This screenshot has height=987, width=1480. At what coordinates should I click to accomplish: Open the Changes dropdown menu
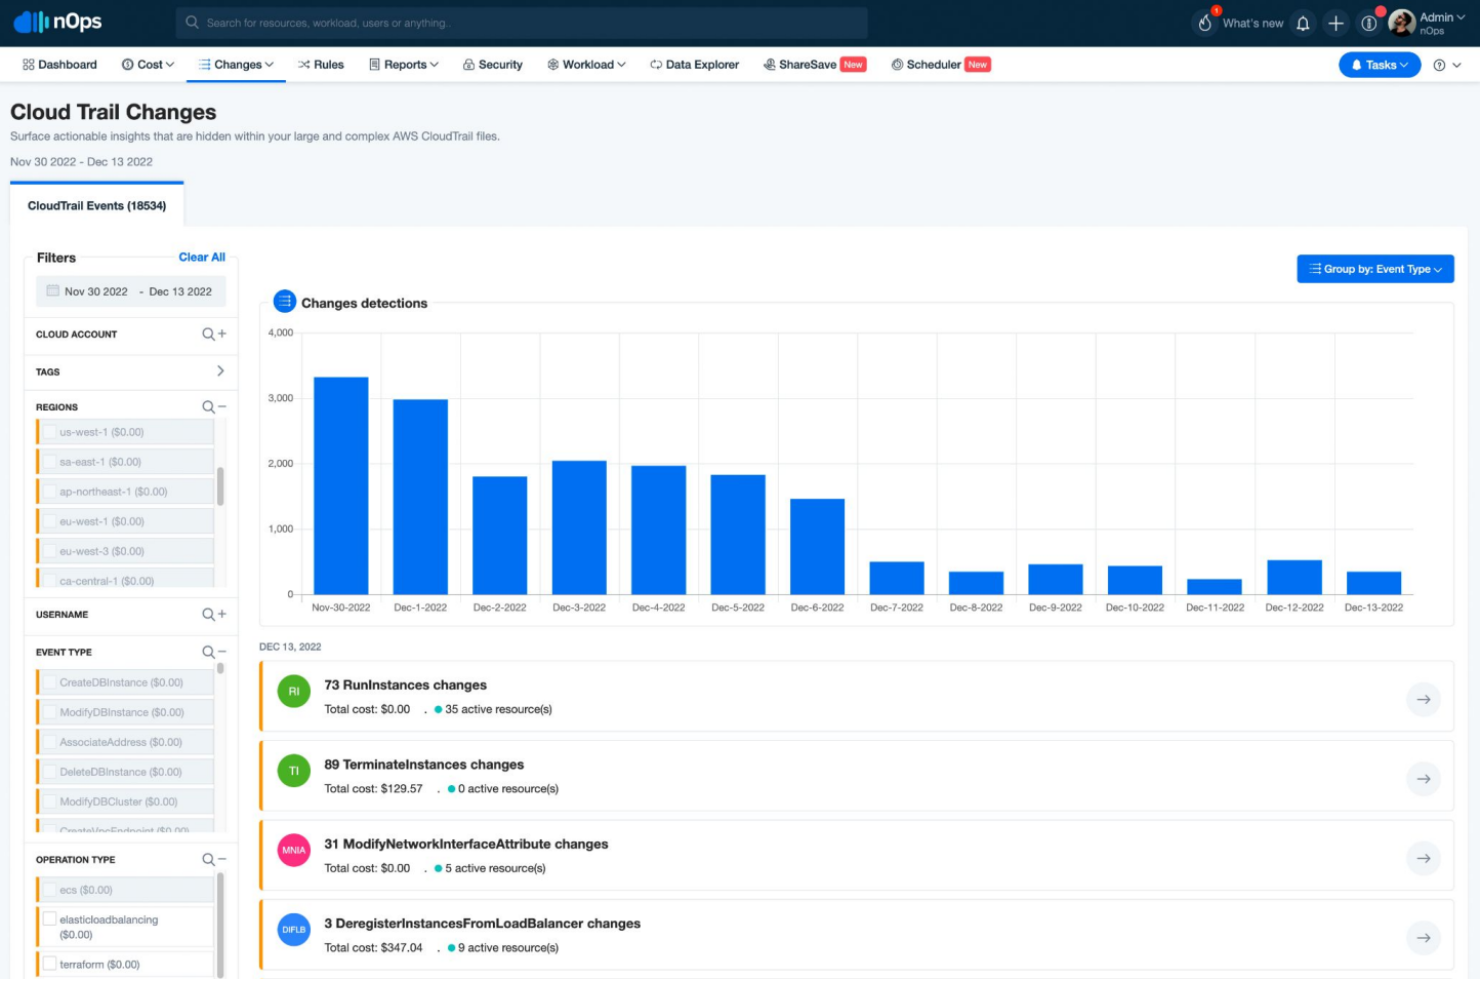[236, 65]
